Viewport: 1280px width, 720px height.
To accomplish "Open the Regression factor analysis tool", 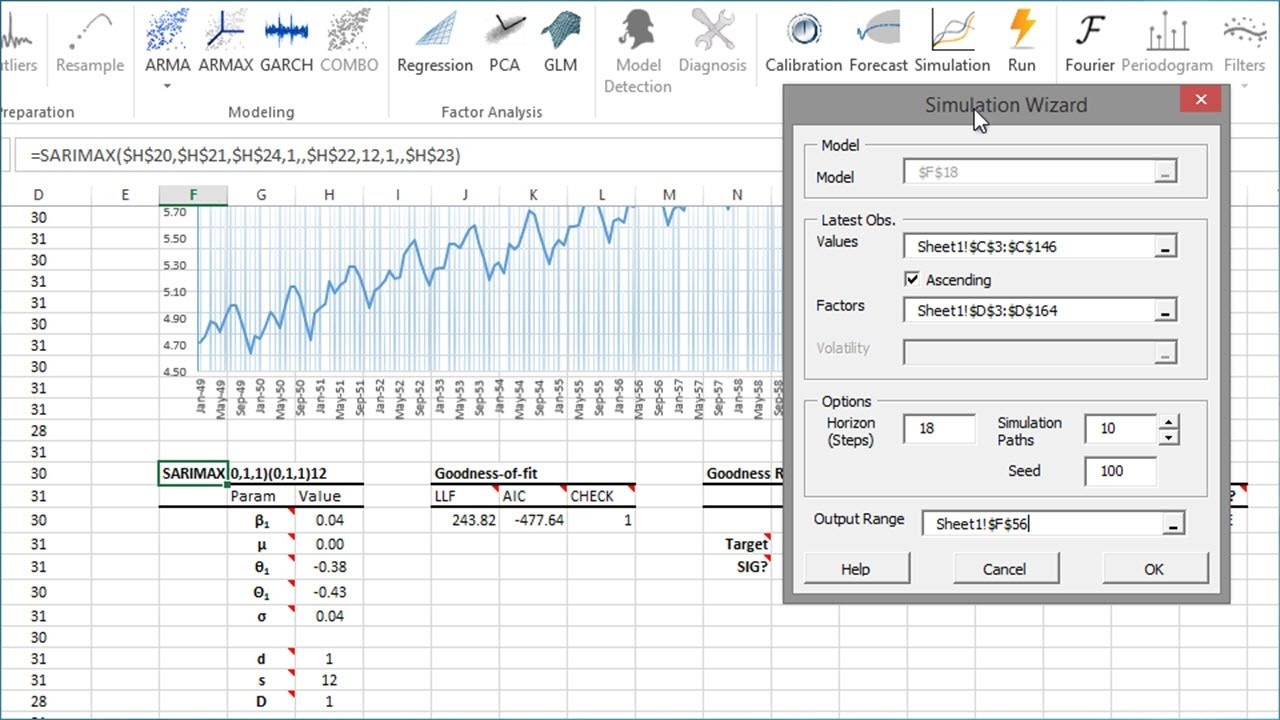I will pos(435,42).
